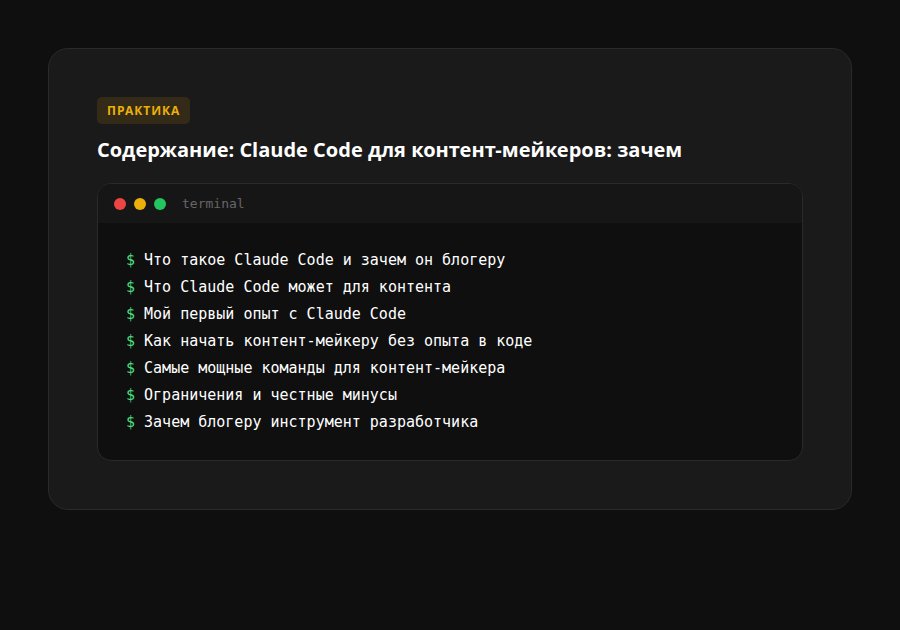Click the $ prompt before 'Самые мощные команды'
The width and height of the screenshot is (900, 630).
point(130,367)
